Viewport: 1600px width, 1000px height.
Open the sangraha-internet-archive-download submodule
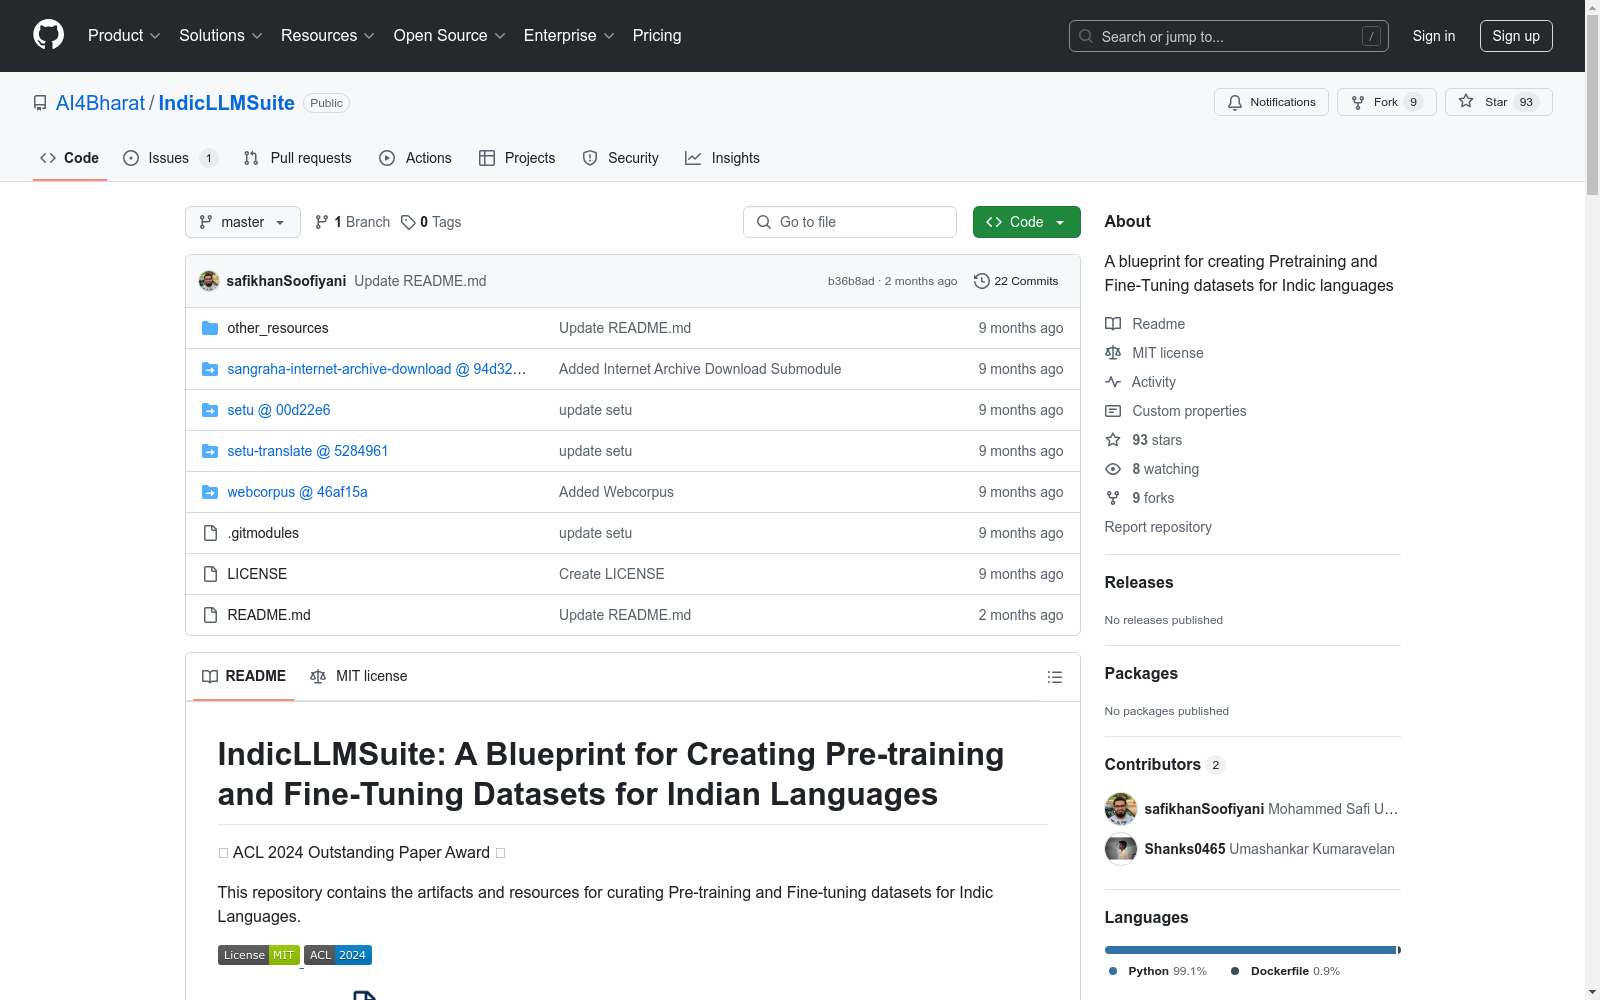click(x=377, y=369)
